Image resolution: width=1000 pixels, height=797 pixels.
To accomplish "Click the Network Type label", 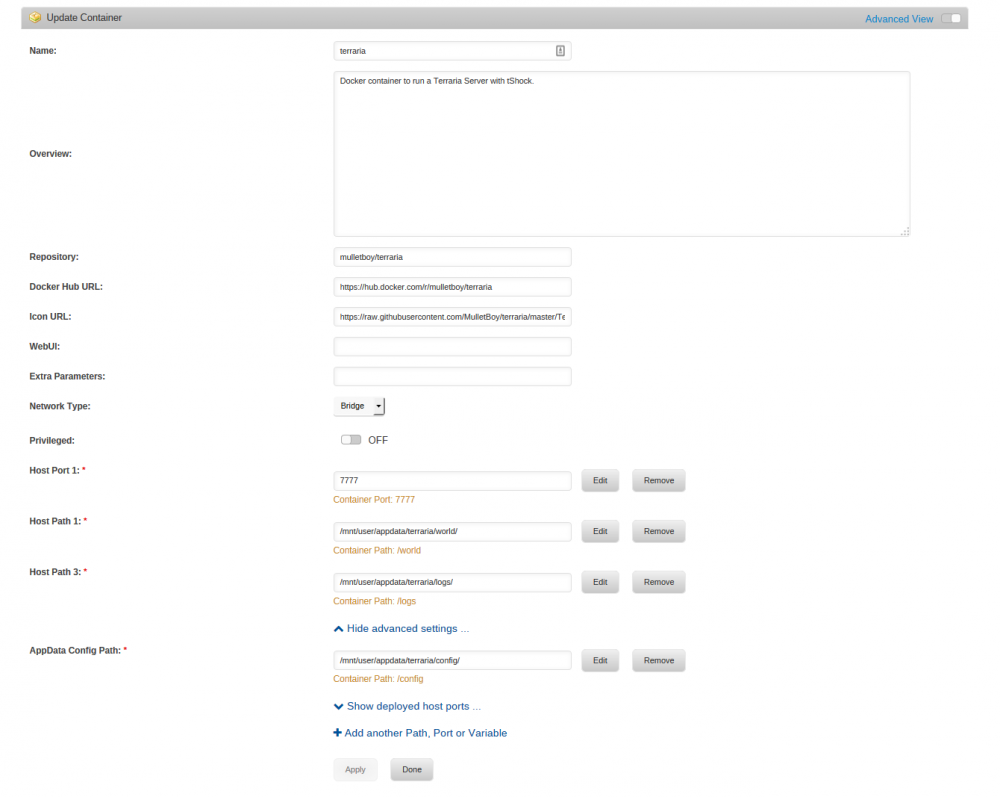I will pos(60,406).
